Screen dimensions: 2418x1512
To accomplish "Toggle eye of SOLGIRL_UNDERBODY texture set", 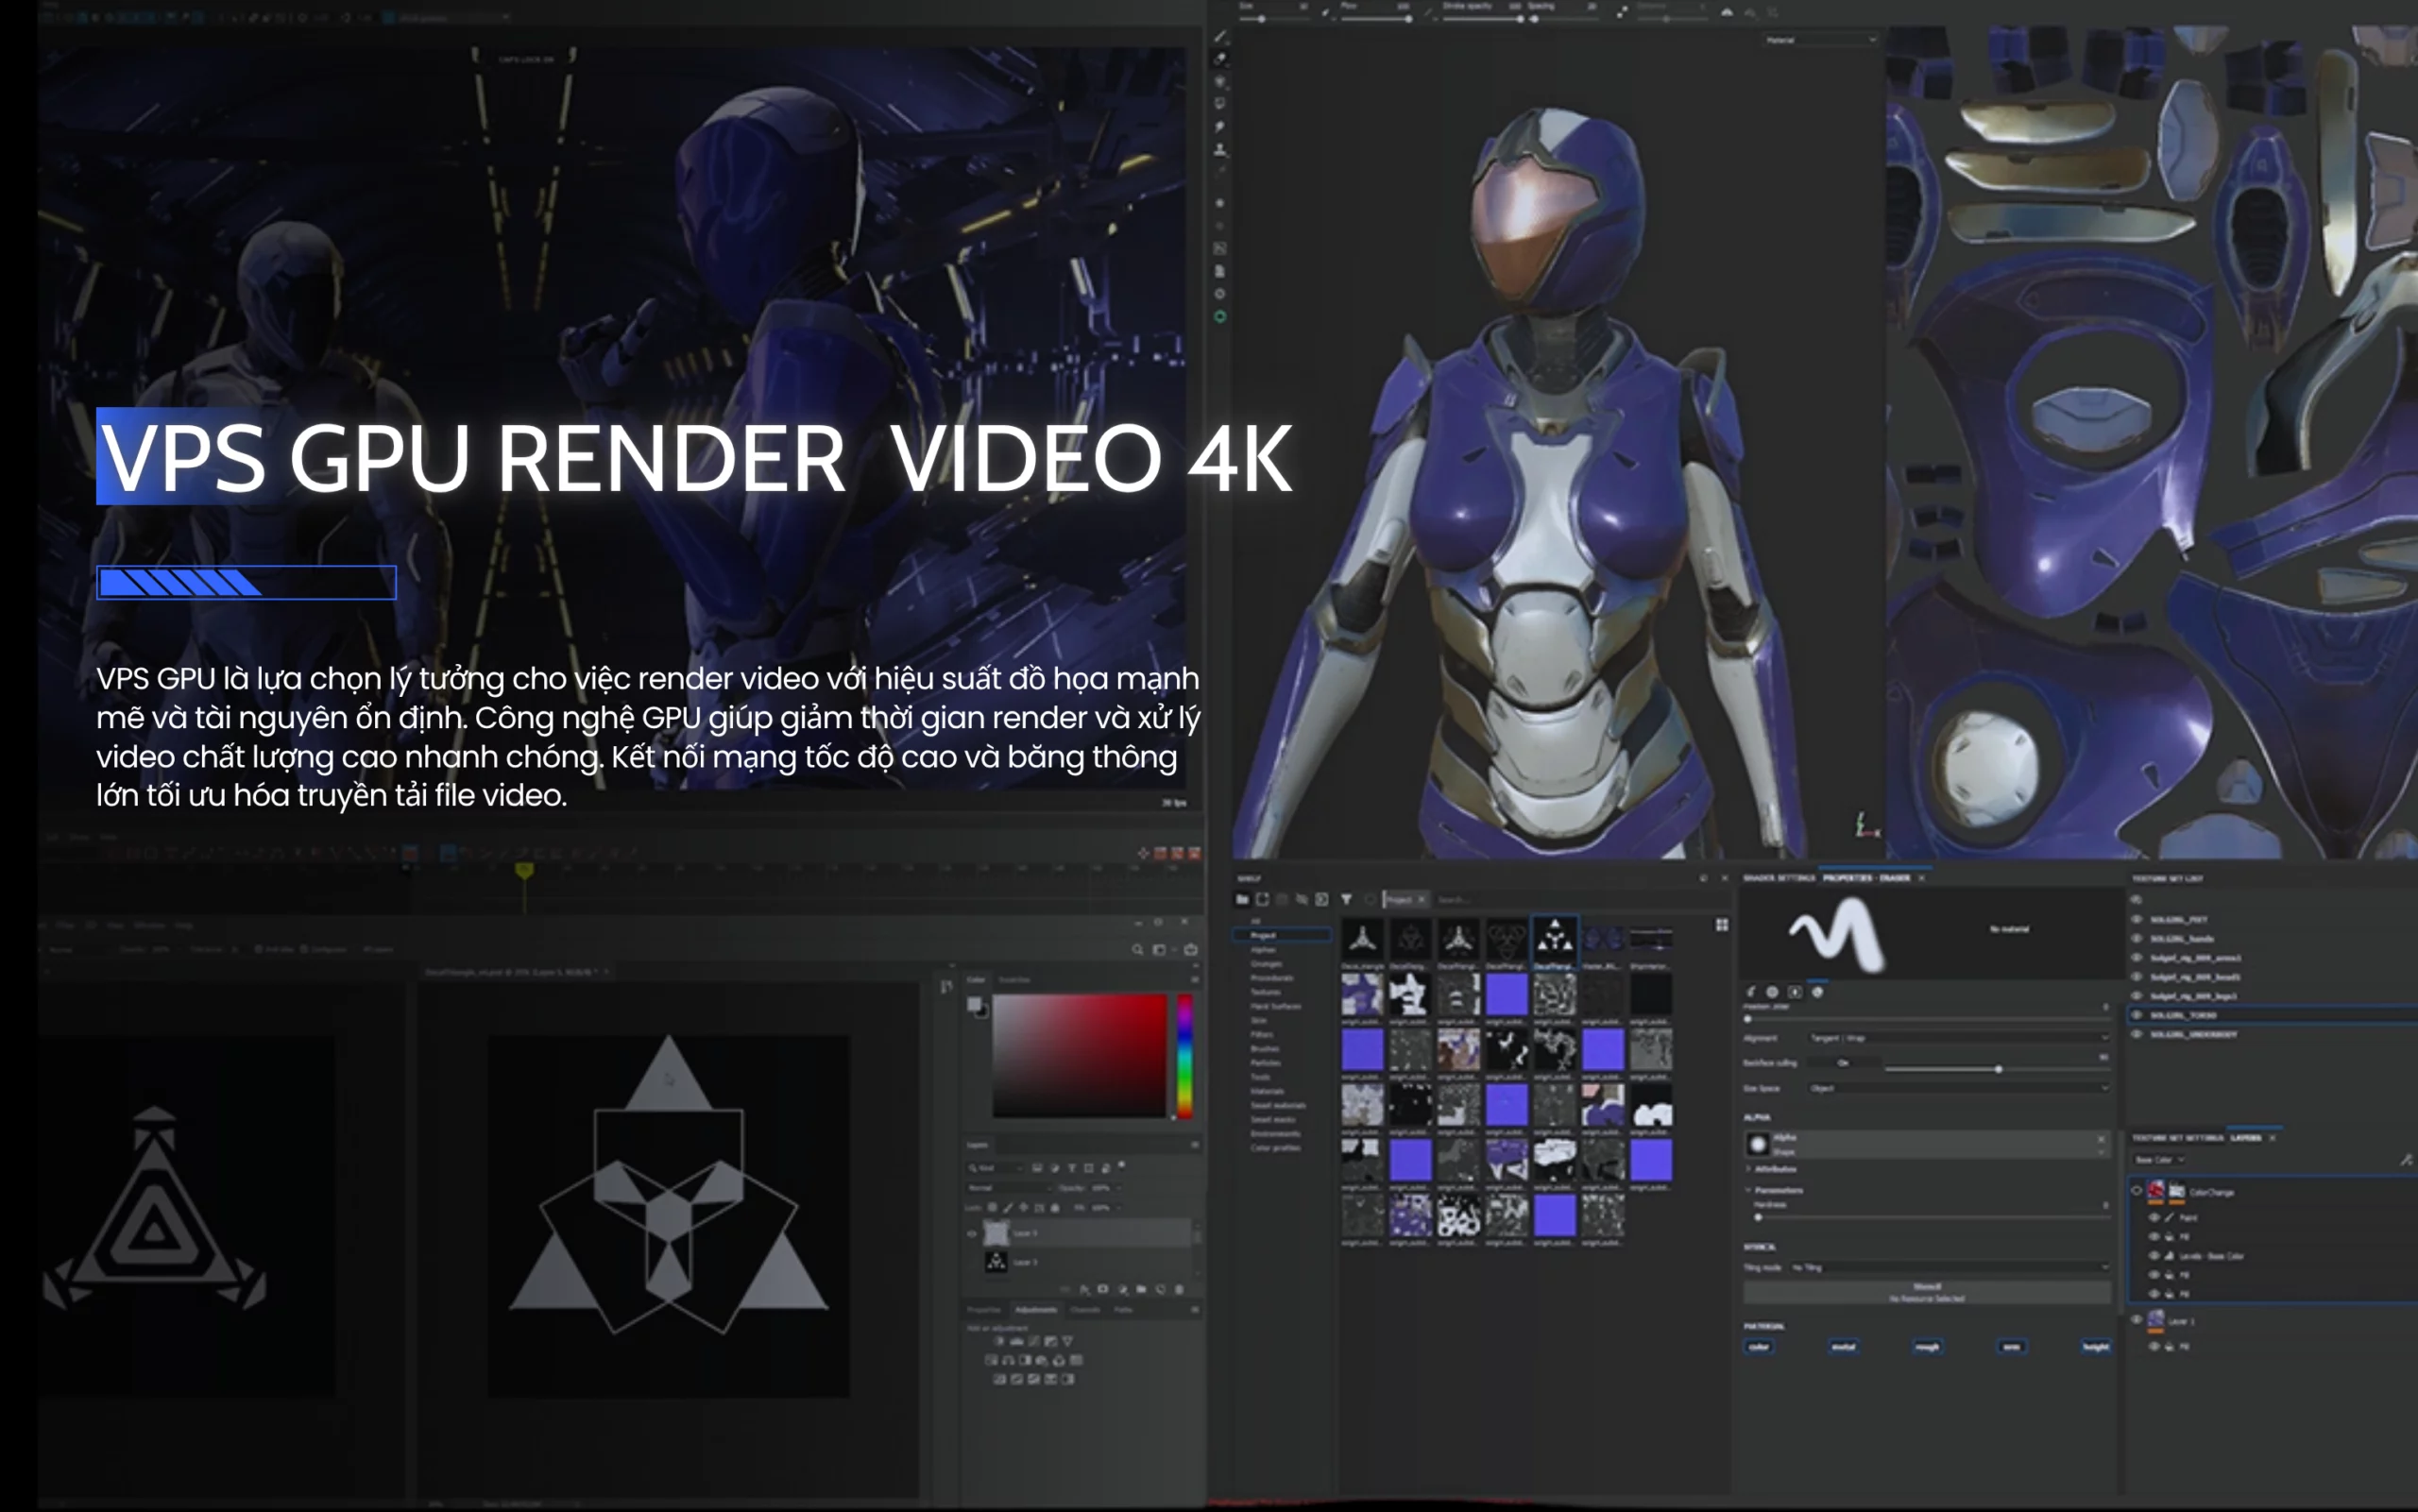I will point(2137,1034).
